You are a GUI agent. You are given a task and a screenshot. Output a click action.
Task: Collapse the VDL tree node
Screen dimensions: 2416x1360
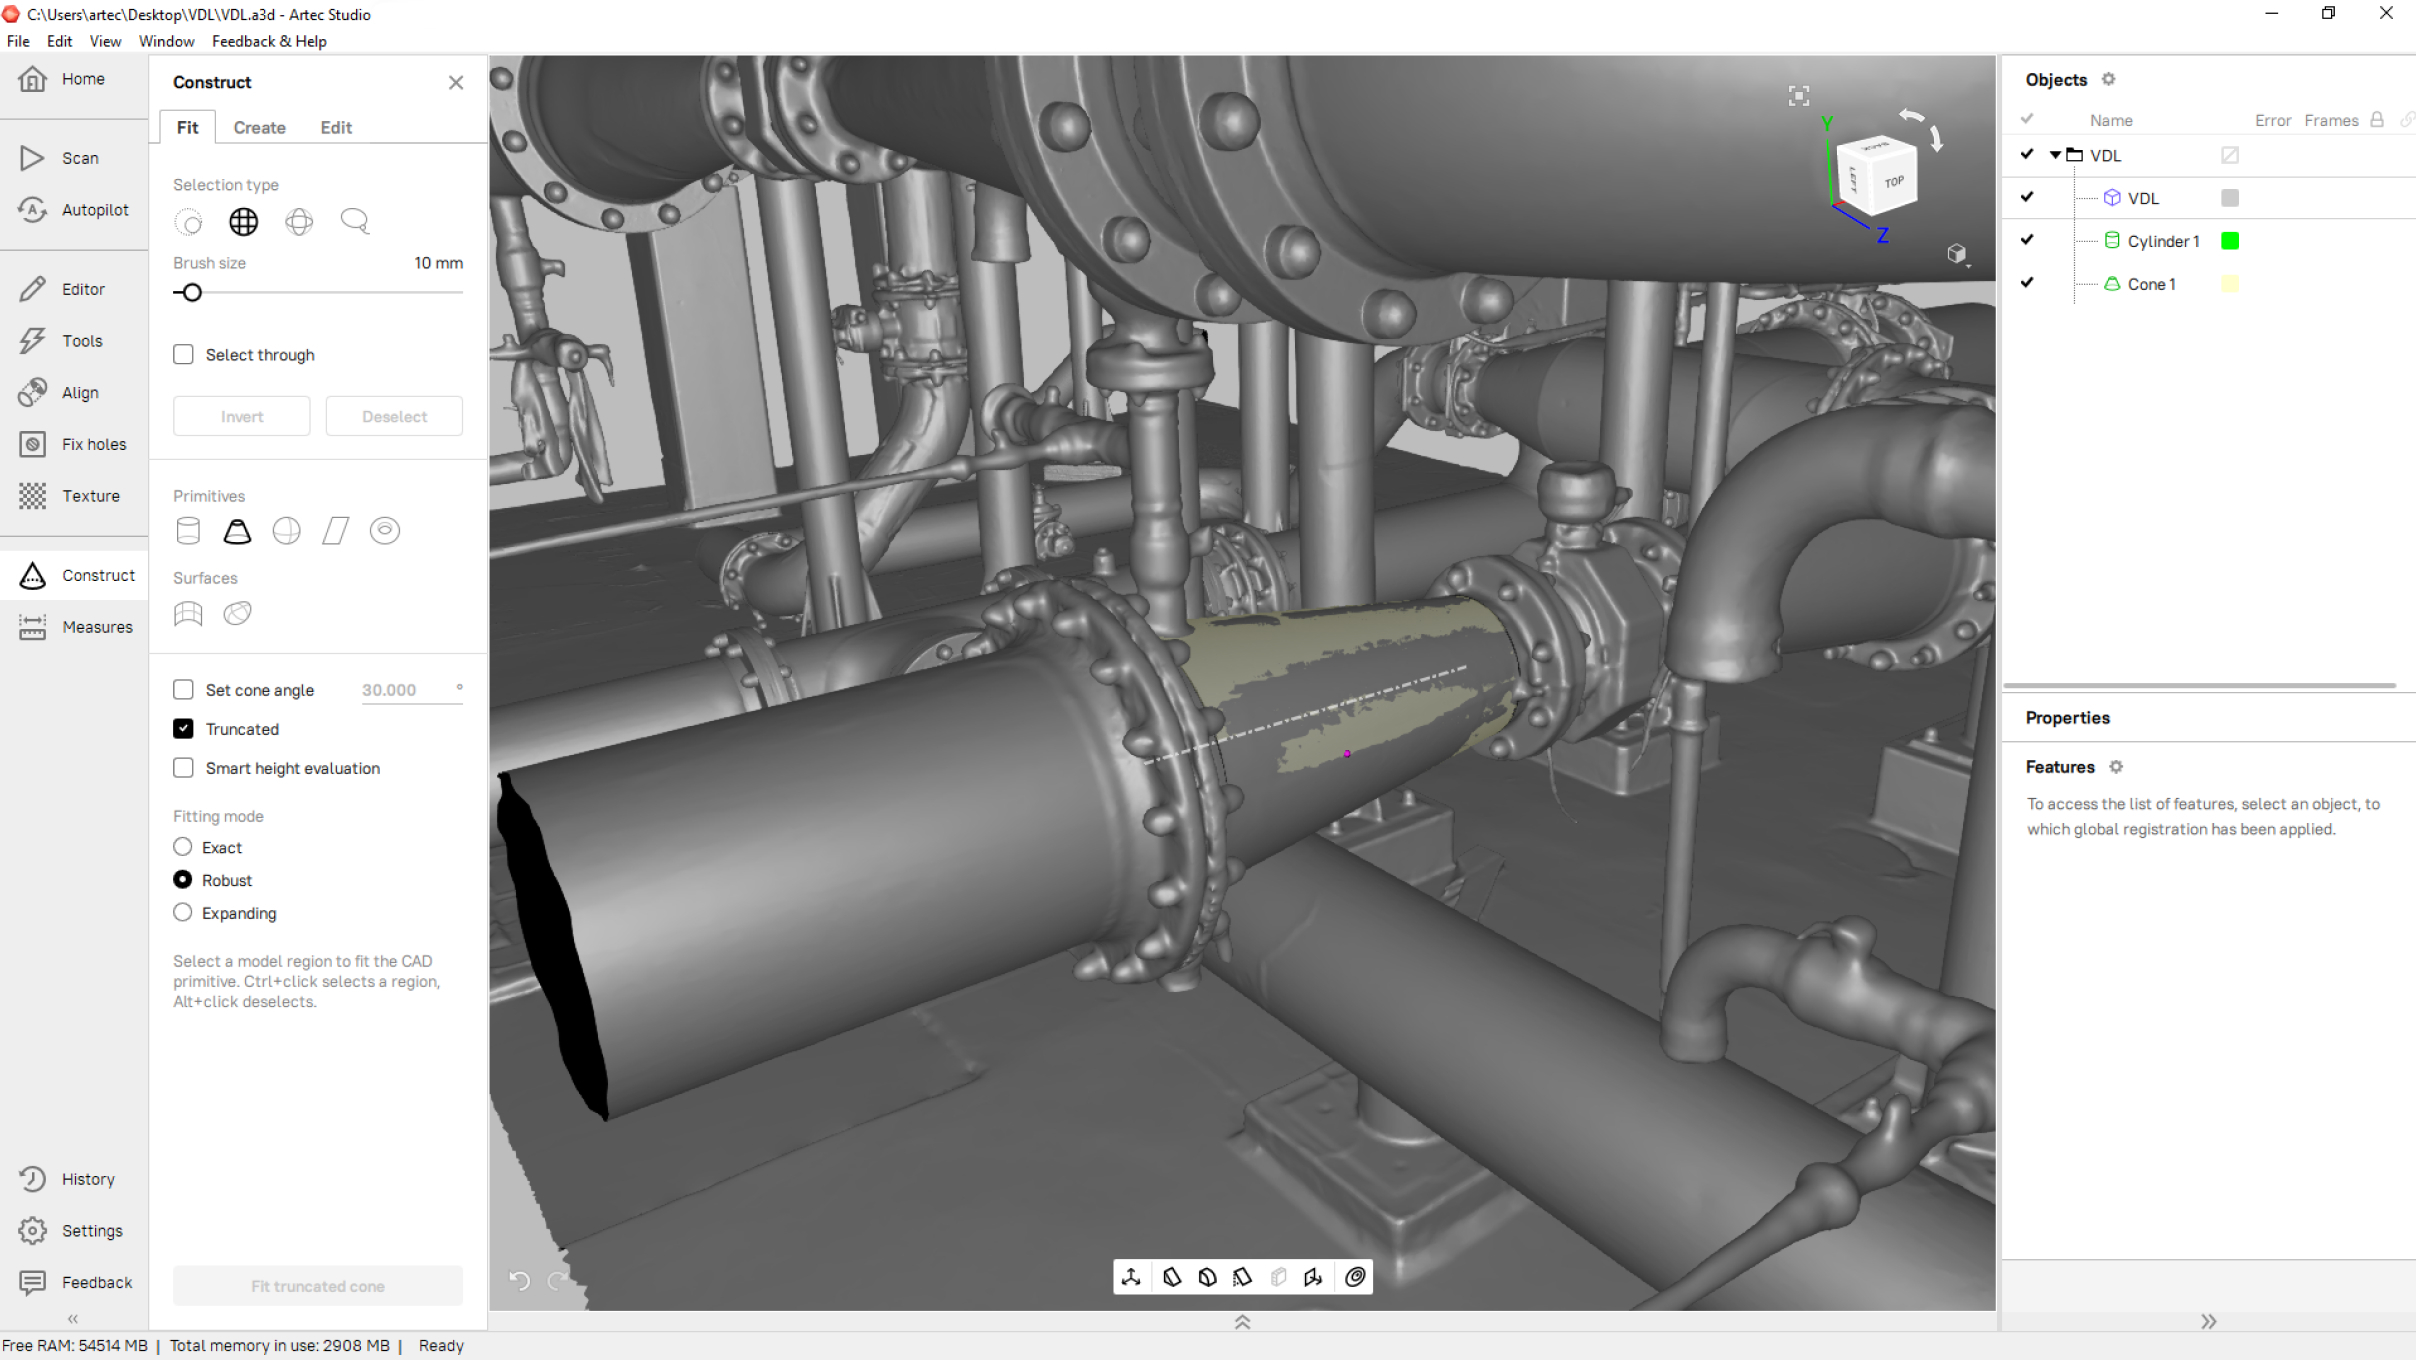pos(2056,155)
